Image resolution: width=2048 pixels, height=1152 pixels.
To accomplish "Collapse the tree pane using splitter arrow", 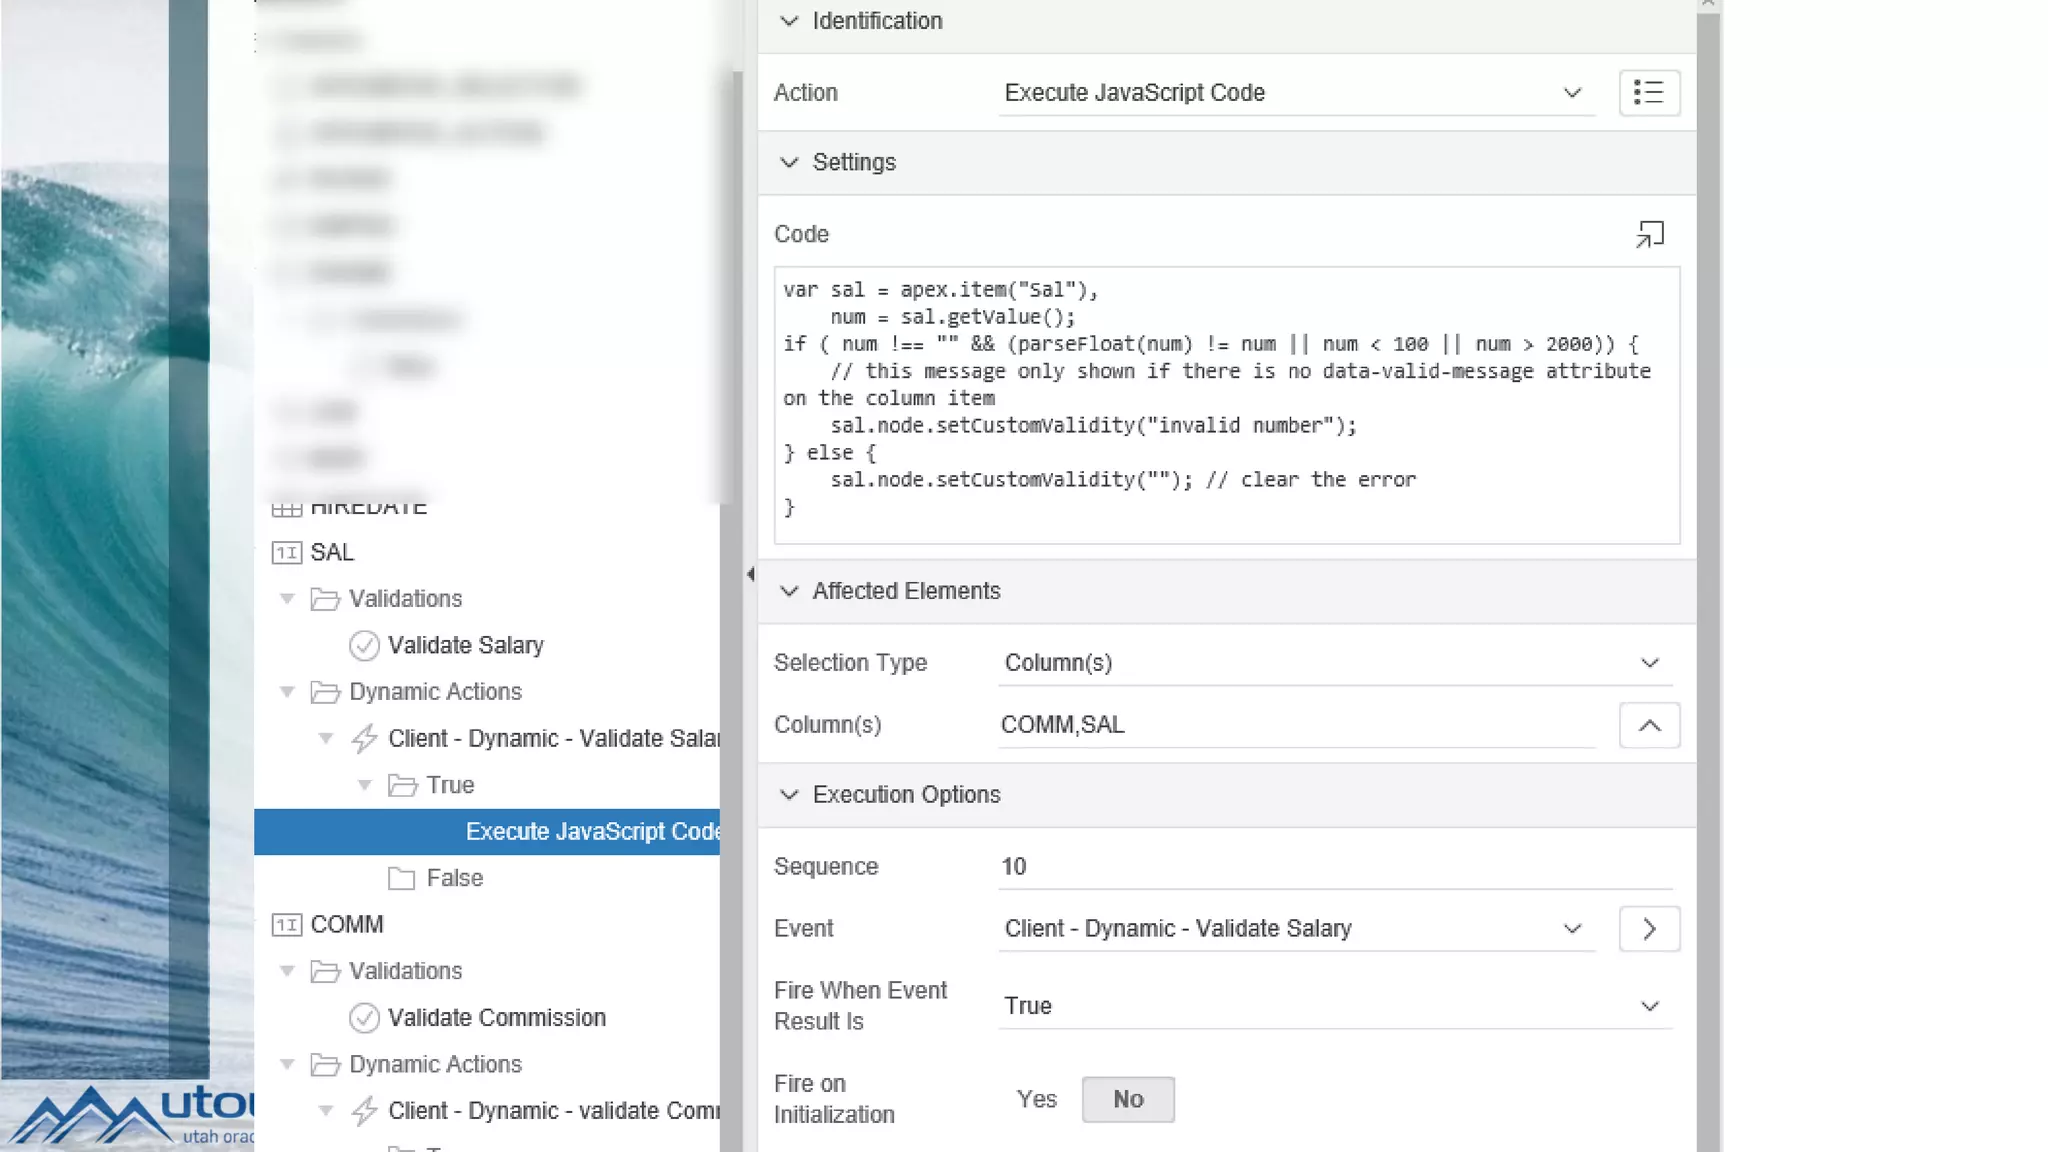I will click(x=750, y=574).
